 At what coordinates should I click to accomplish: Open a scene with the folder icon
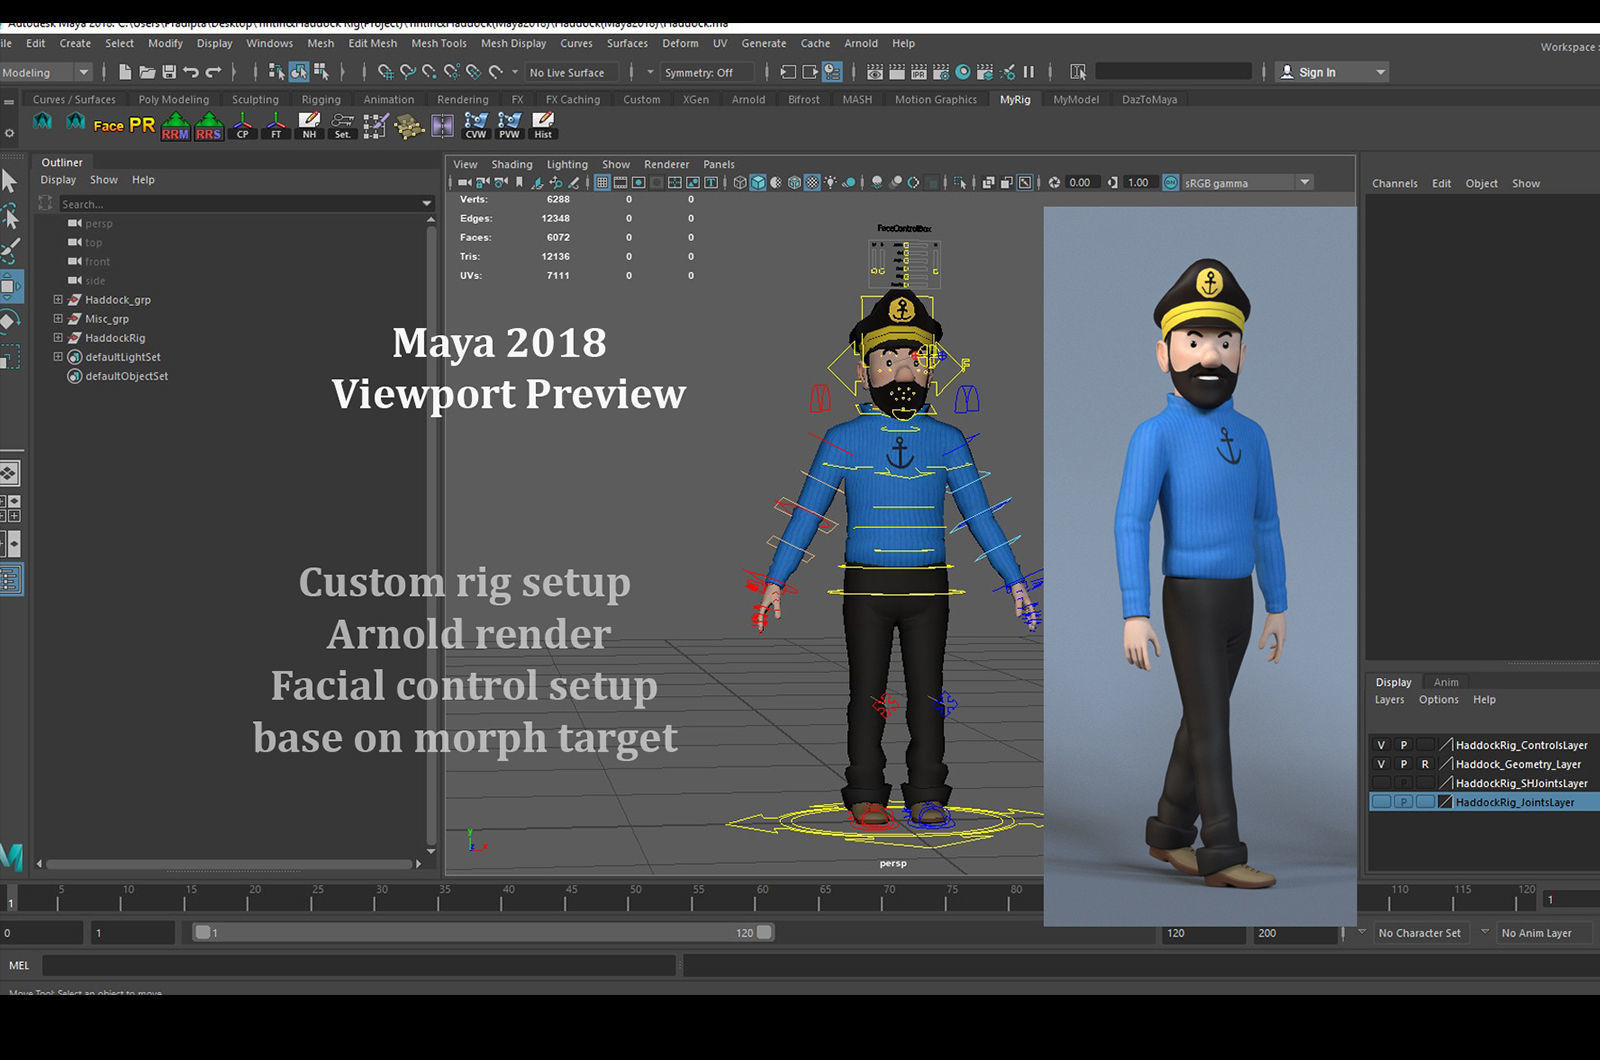pyautogui.click(x=147, y=72)
